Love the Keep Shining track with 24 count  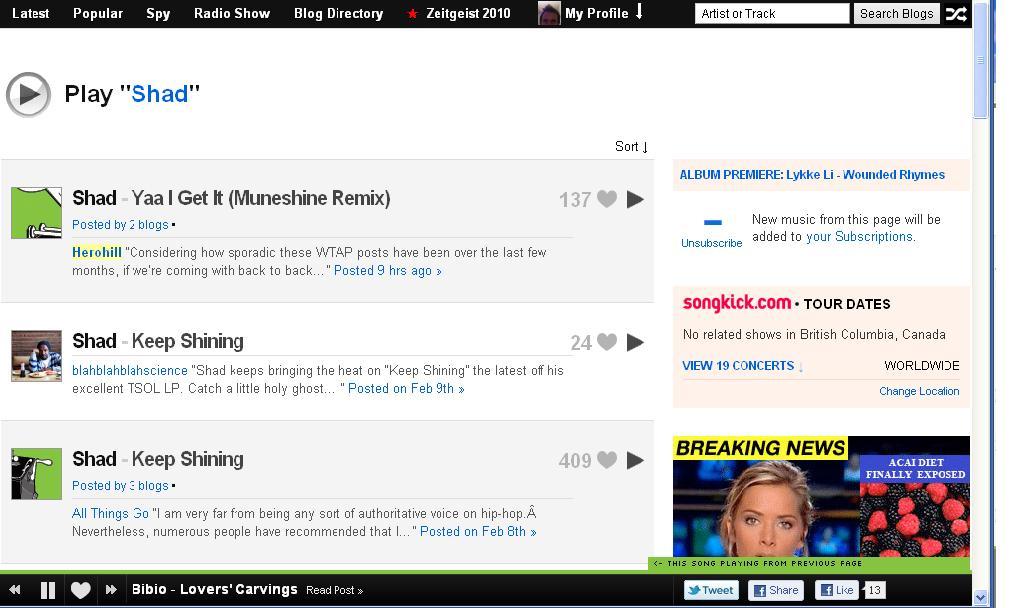[x=607, y=342]
